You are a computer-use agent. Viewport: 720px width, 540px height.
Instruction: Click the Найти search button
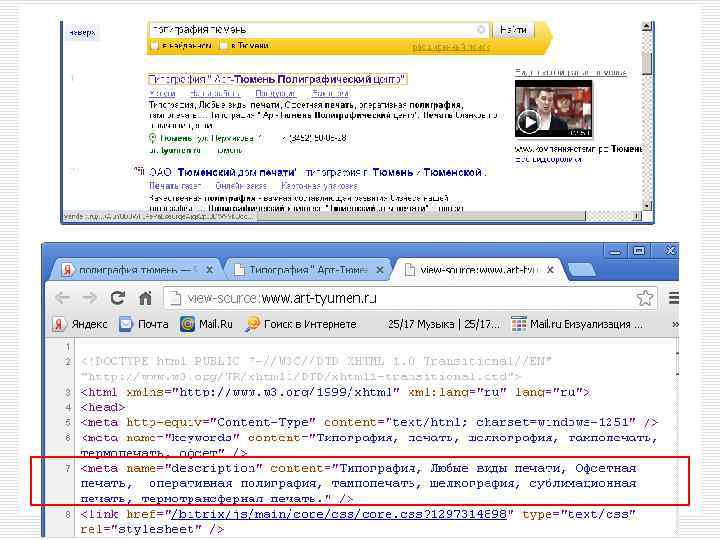[513, 30]
